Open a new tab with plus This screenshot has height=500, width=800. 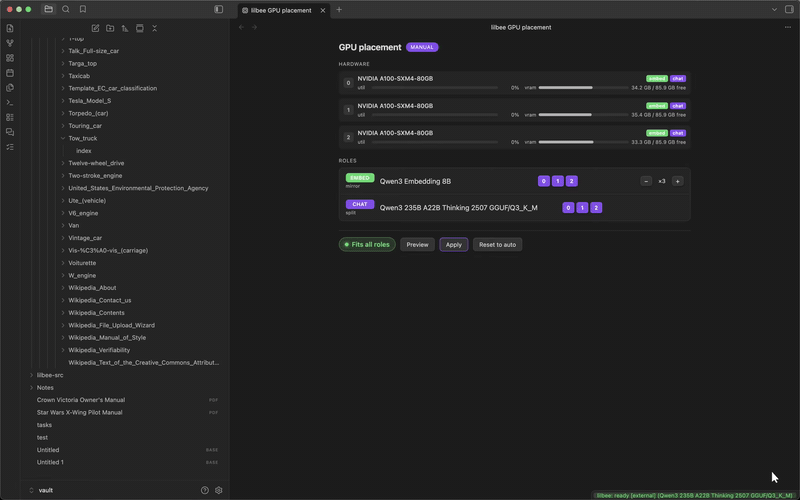pos(339,9)
